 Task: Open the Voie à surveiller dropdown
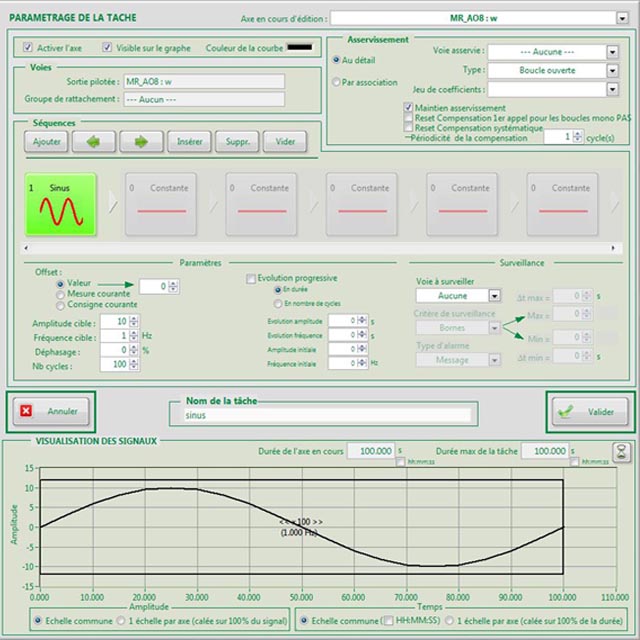click(494, 296)
